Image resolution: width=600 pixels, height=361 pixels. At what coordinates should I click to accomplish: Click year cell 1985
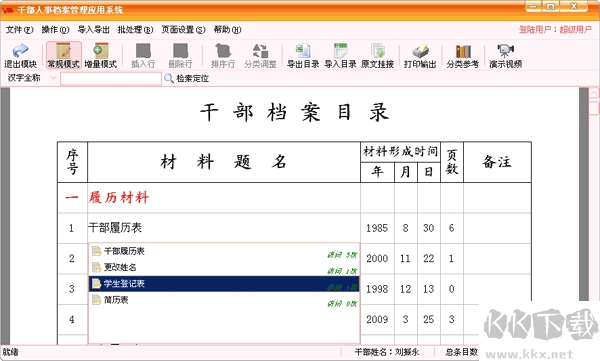coord(377,228)
